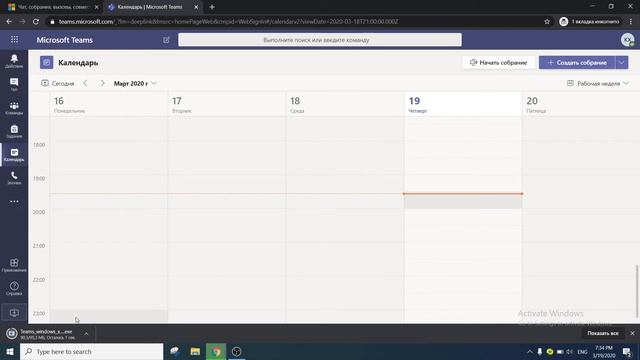The width and height of the screenshot is (640, 360).
Task: Click the Создать собрание button
Action: (x=577, y=62)
